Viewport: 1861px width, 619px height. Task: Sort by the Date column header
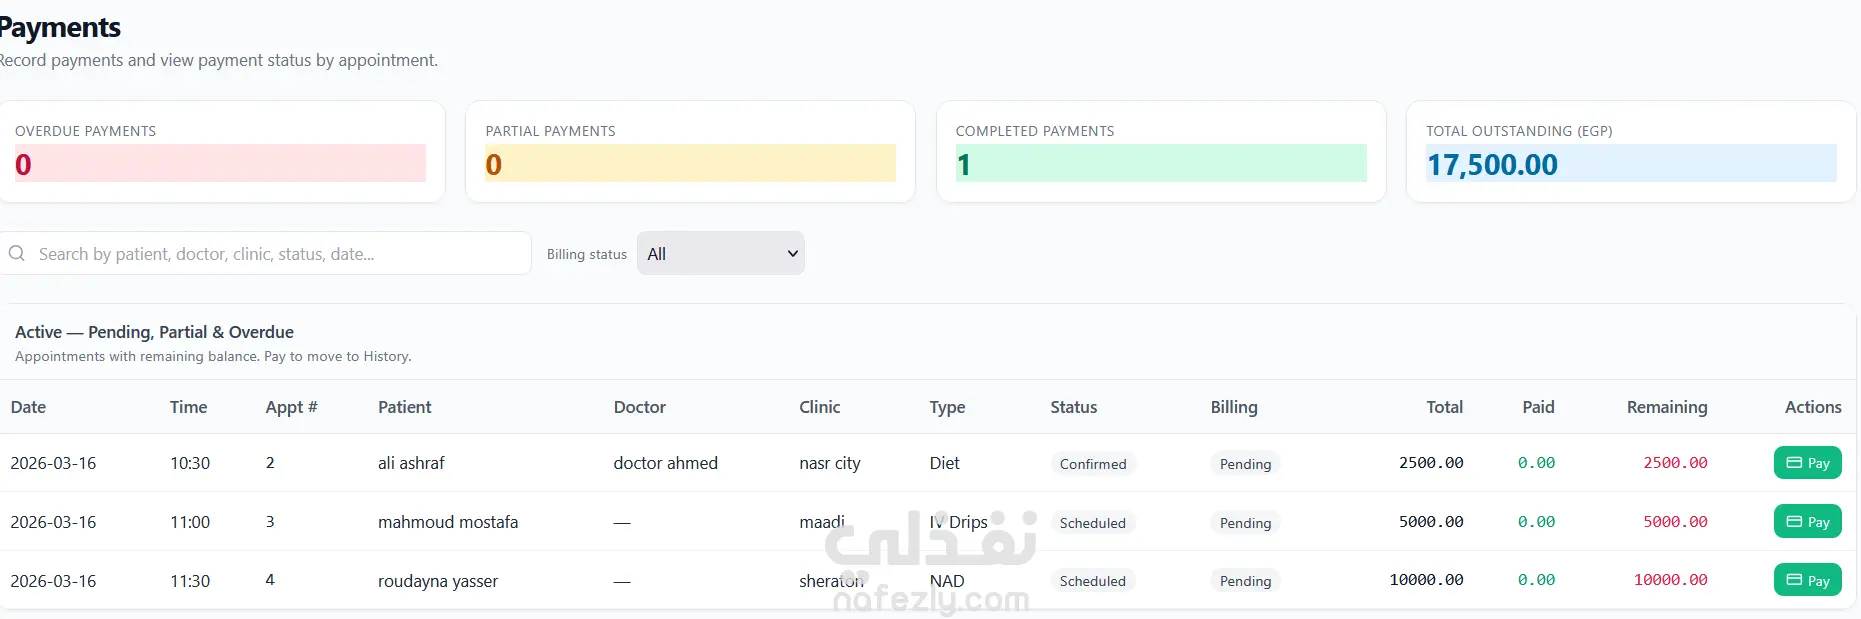tap(28, 407)
